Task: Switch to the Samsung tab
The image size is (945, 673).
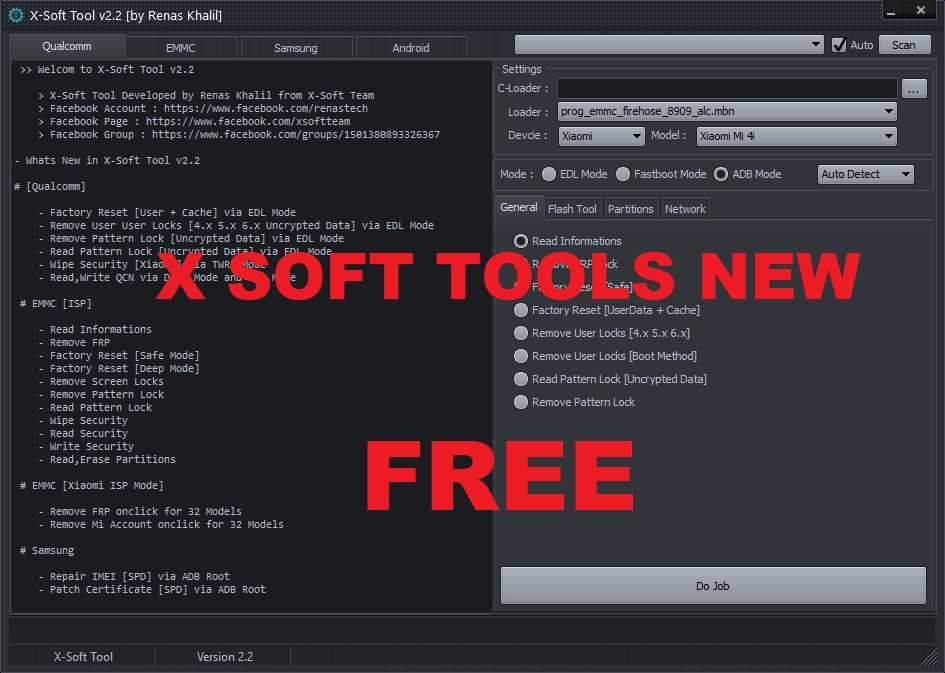Action: click(295, 48)
